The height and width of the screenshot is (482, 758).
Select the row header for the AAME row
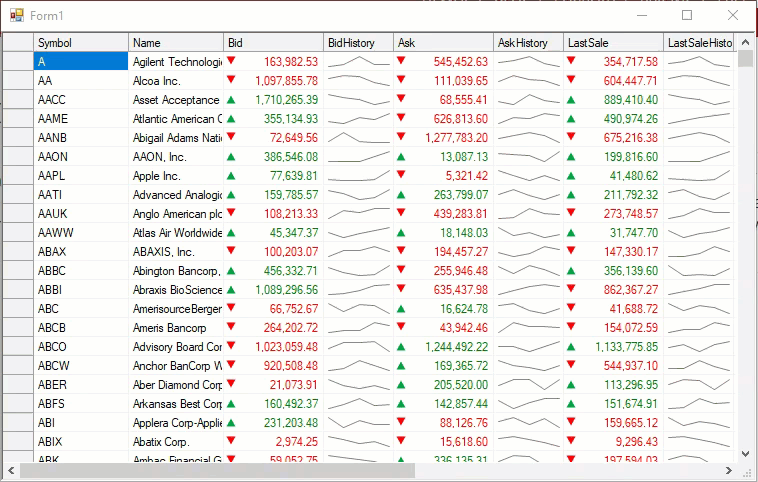coord(18,118)
